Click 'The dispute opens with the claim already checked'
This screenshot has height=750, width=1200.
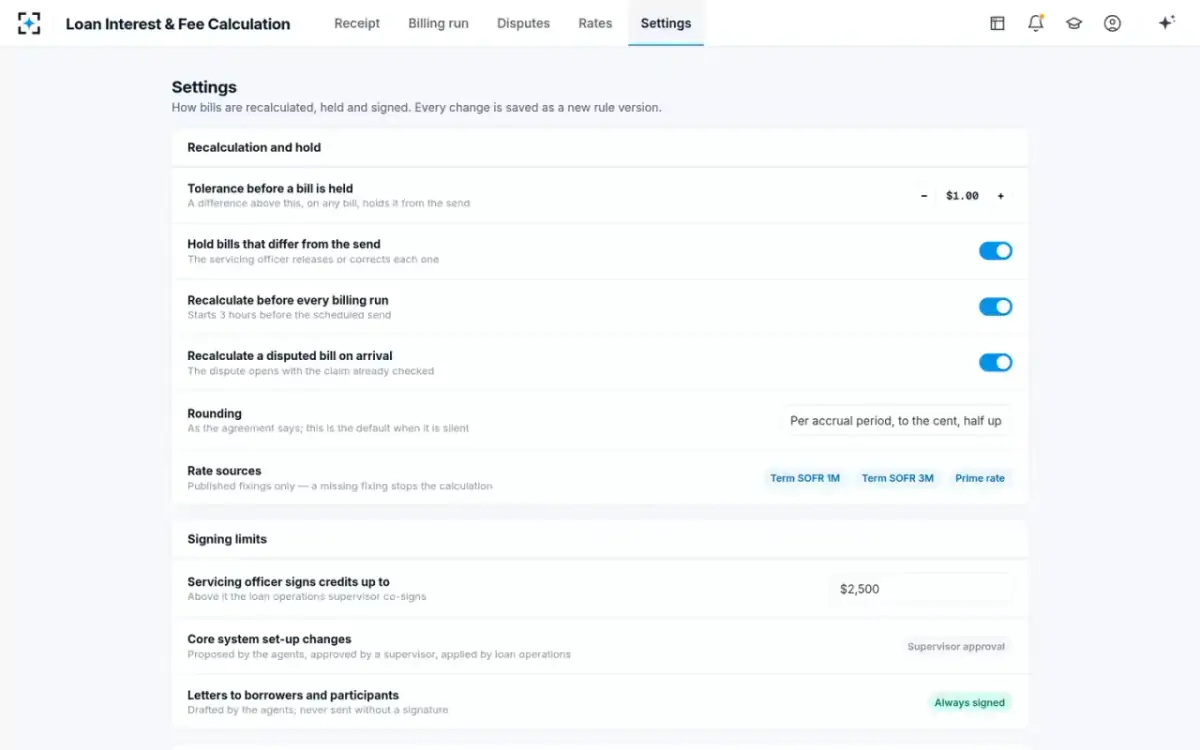pos(311,371)
